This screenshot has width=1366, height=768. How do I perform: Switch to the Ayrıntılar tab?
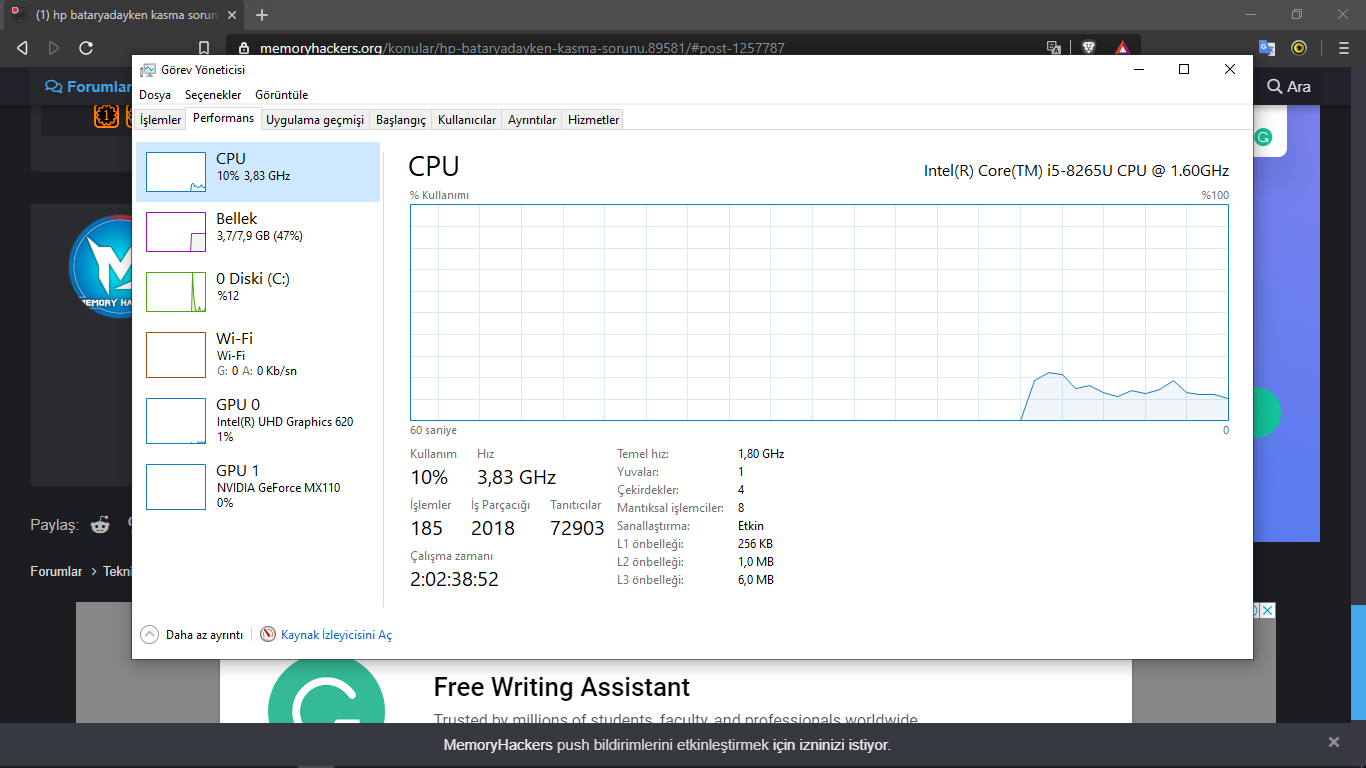click(532, 120)
